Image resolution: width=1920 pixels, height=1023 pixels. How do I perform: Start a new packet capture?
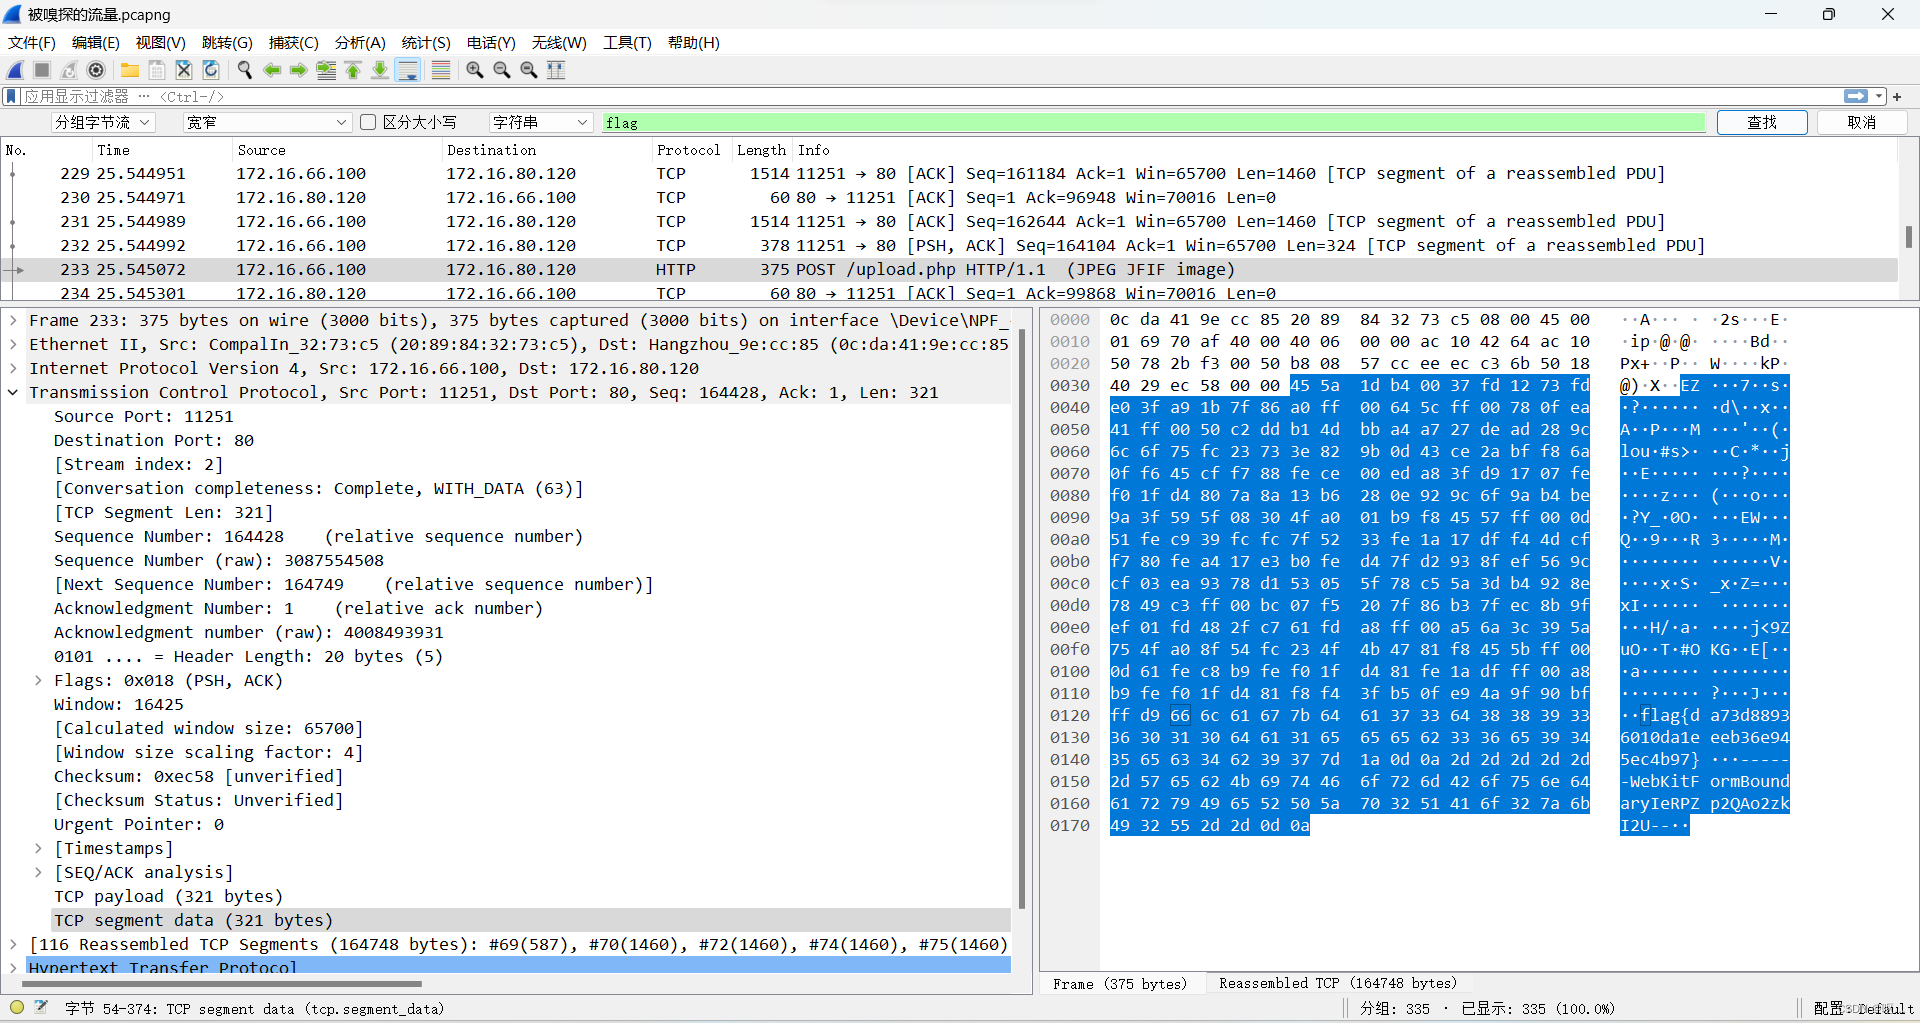[x=14, y=70]
